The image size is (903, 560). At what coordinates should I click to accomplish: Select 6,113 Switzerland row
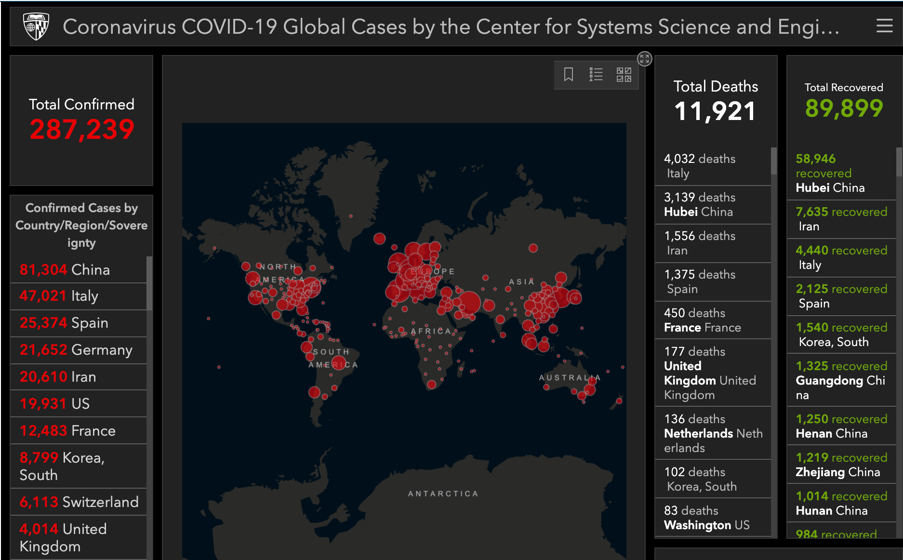click(x=78, y=502)
